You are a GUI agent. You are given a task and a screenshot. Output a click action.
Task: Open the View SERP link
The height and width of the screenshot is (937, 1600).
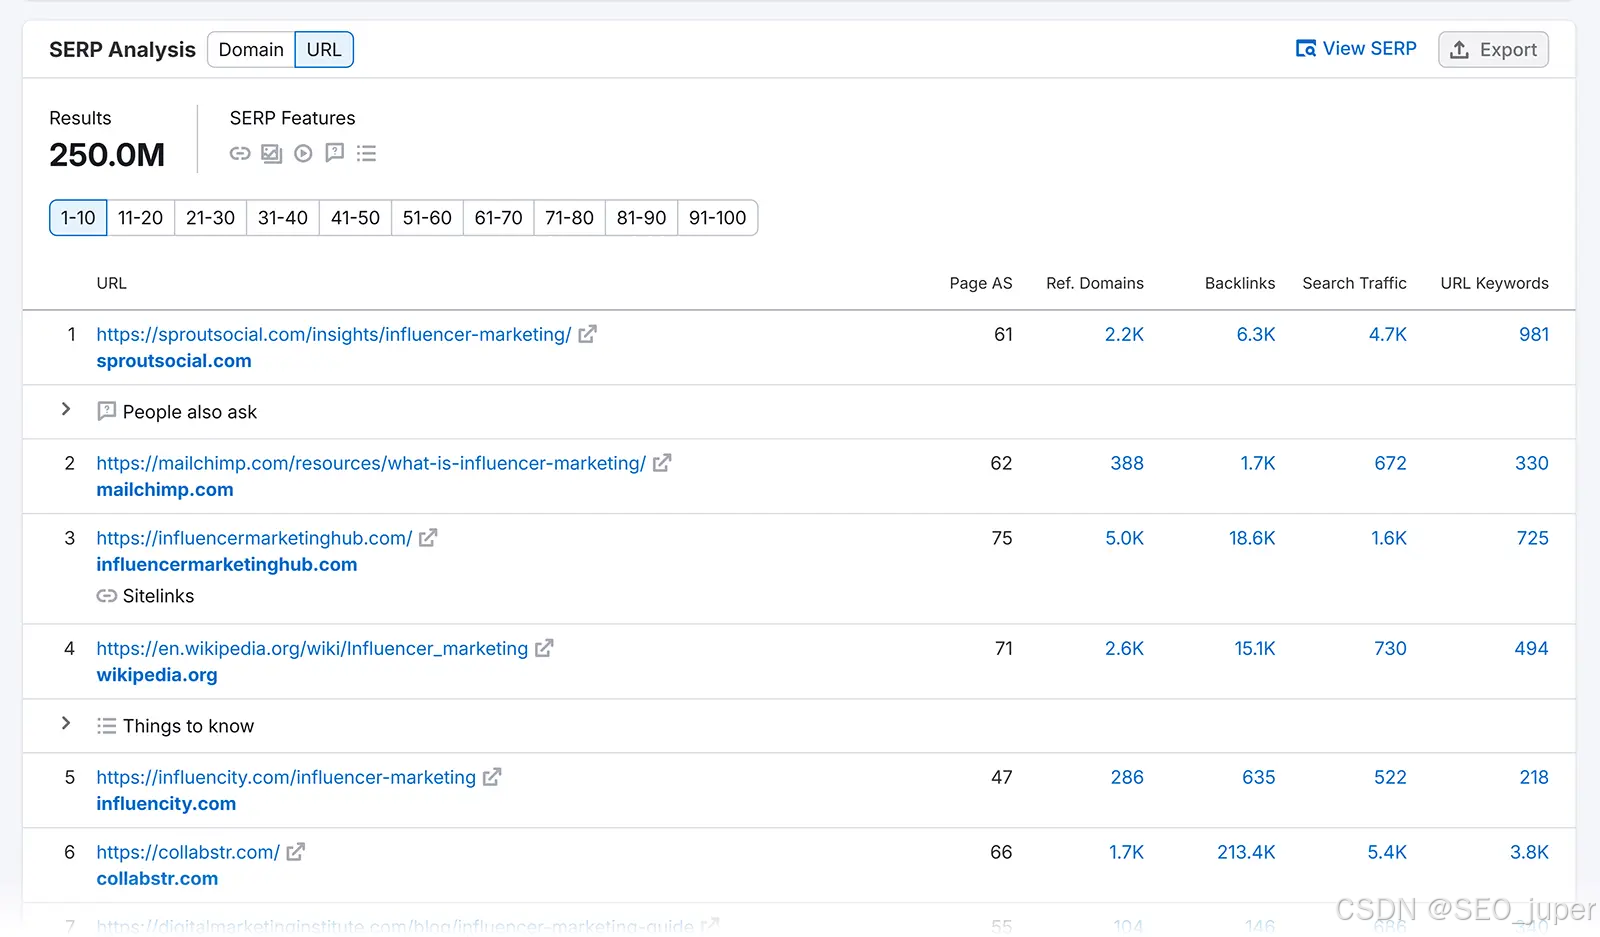pyautogui.click(x=1356, y=49)
